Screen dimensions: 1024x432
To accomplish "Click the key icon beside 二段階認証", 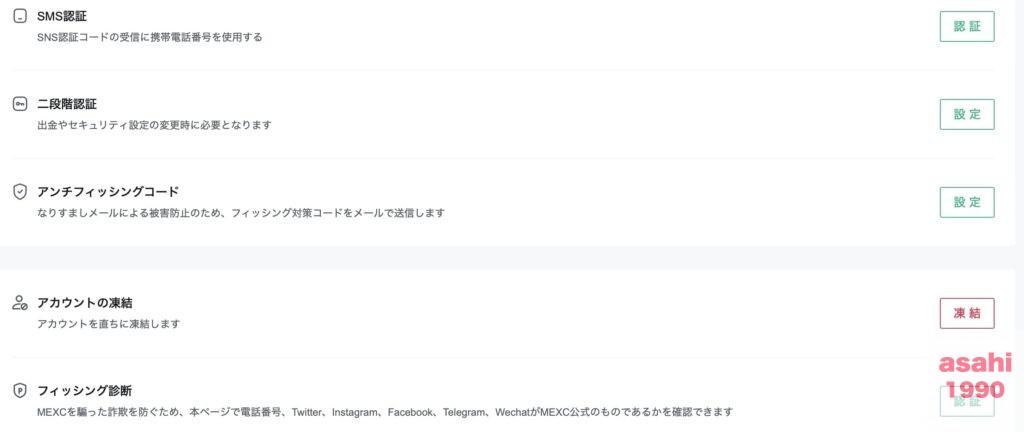I will [20, 104].
